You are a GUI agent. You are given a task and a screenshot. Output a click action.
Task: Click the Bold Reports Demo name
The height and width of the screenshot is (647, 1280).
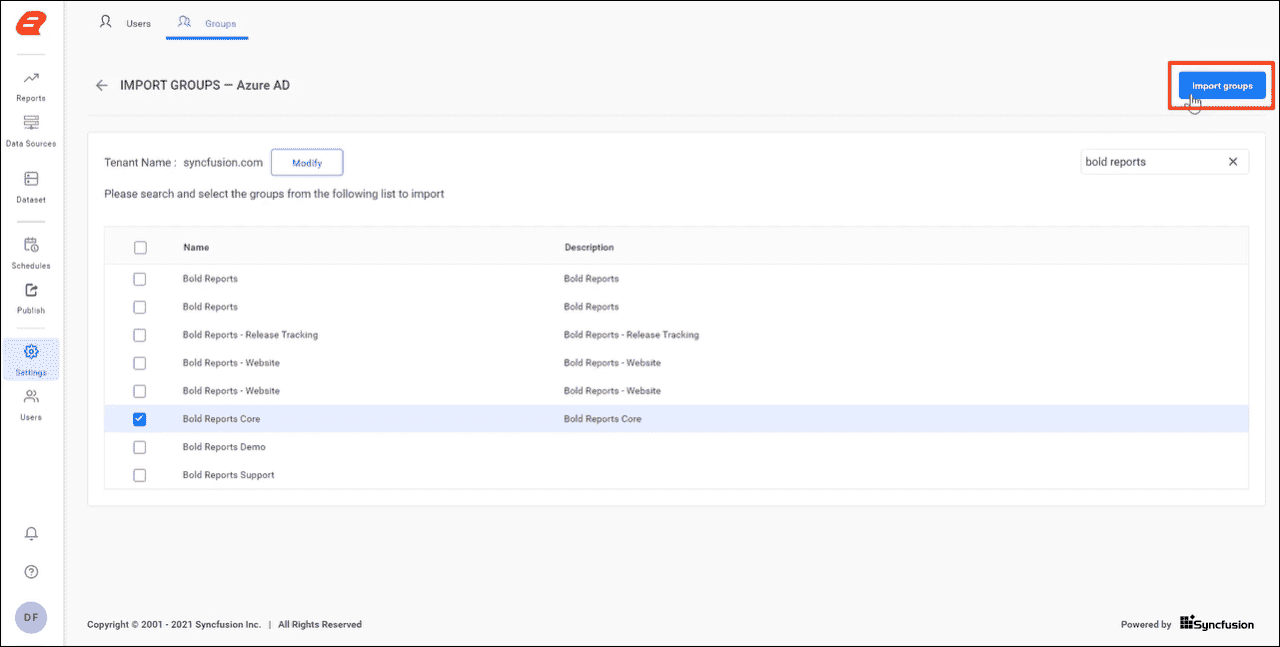tap(224, 447)
